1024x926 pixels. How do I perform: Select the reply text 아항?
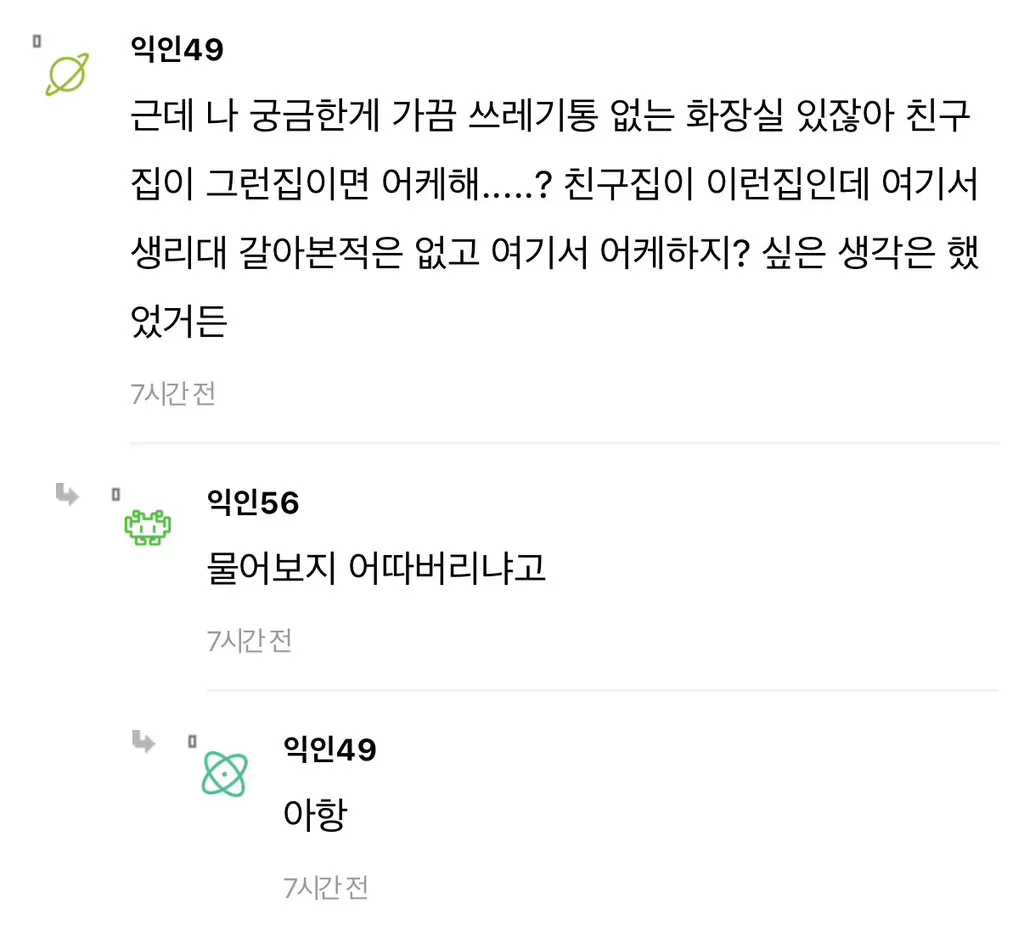315,815
